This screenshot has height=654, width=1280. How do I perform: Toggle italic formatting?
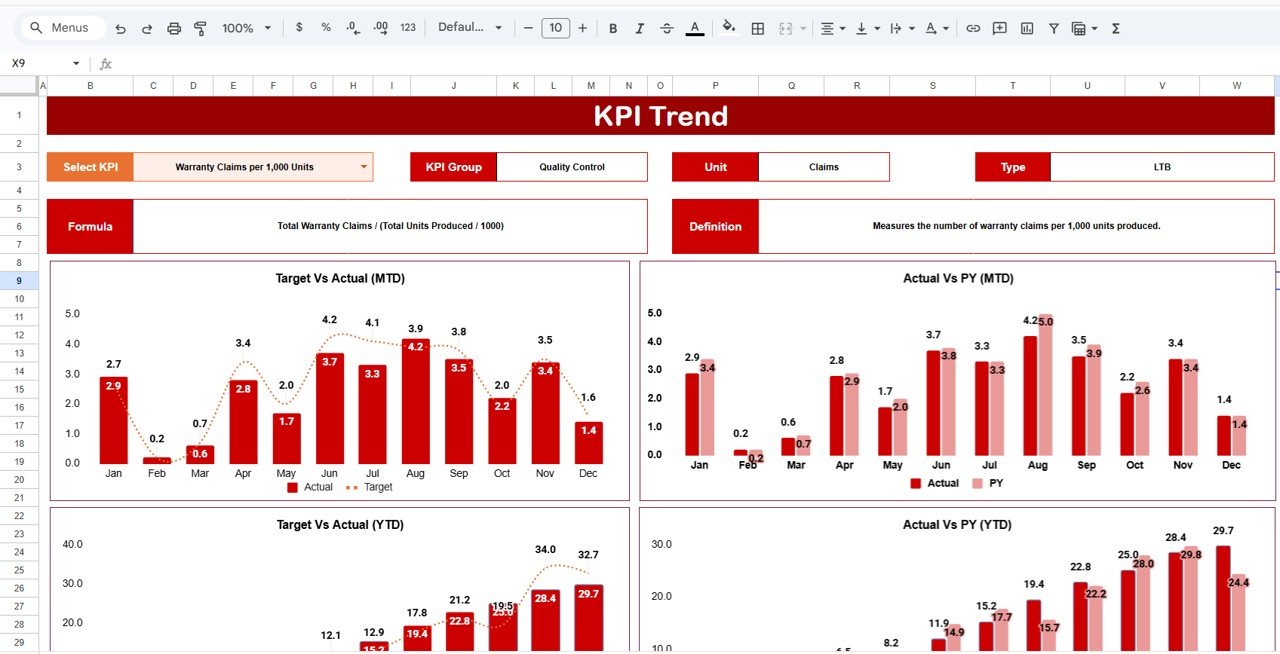640,28
